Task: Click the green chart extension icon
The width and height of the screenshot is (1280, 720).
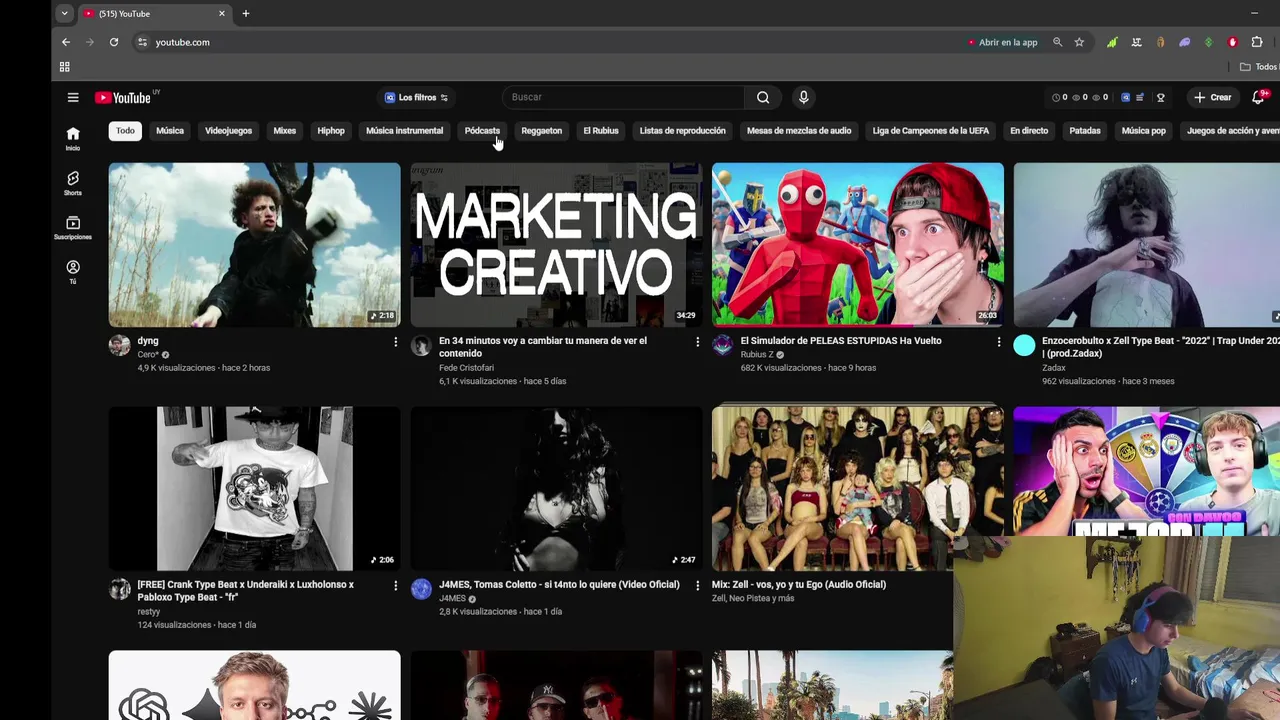Action: coord(1112,42)
